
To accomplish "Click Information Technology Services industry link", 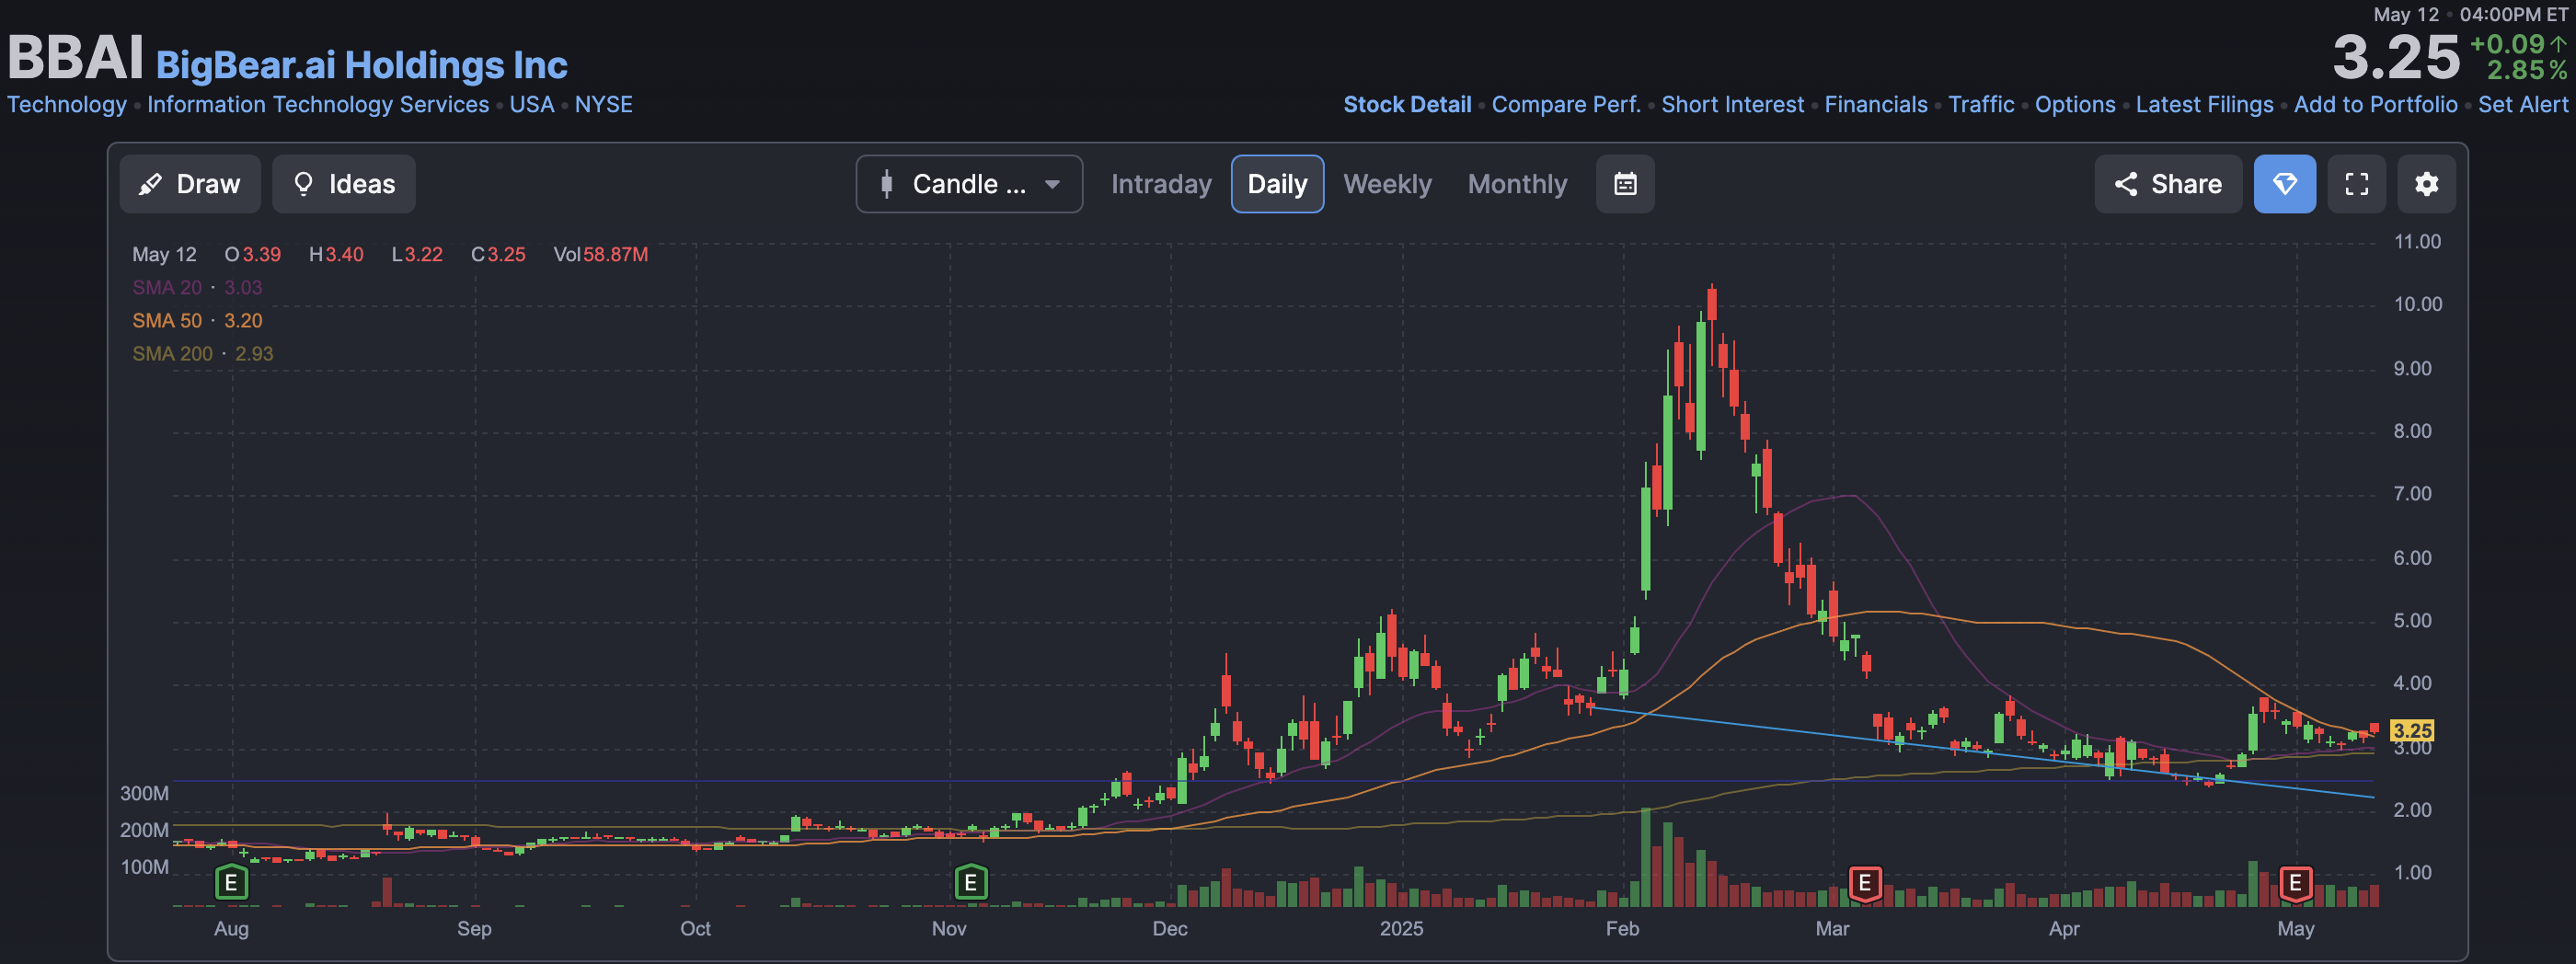I will click(318, 104).
